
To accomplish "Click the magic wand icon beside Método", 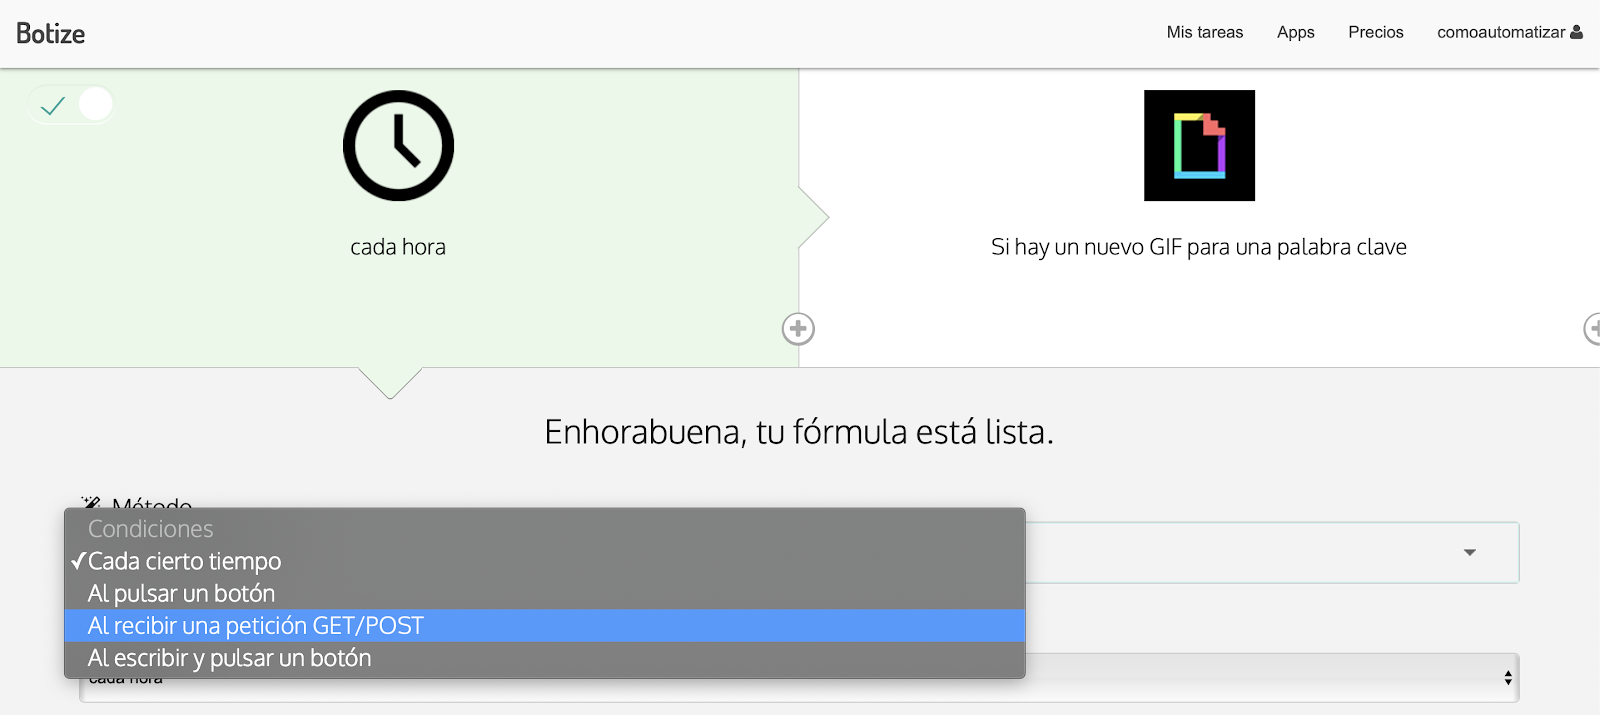I will pyautogui.click(x=91, y=502).
